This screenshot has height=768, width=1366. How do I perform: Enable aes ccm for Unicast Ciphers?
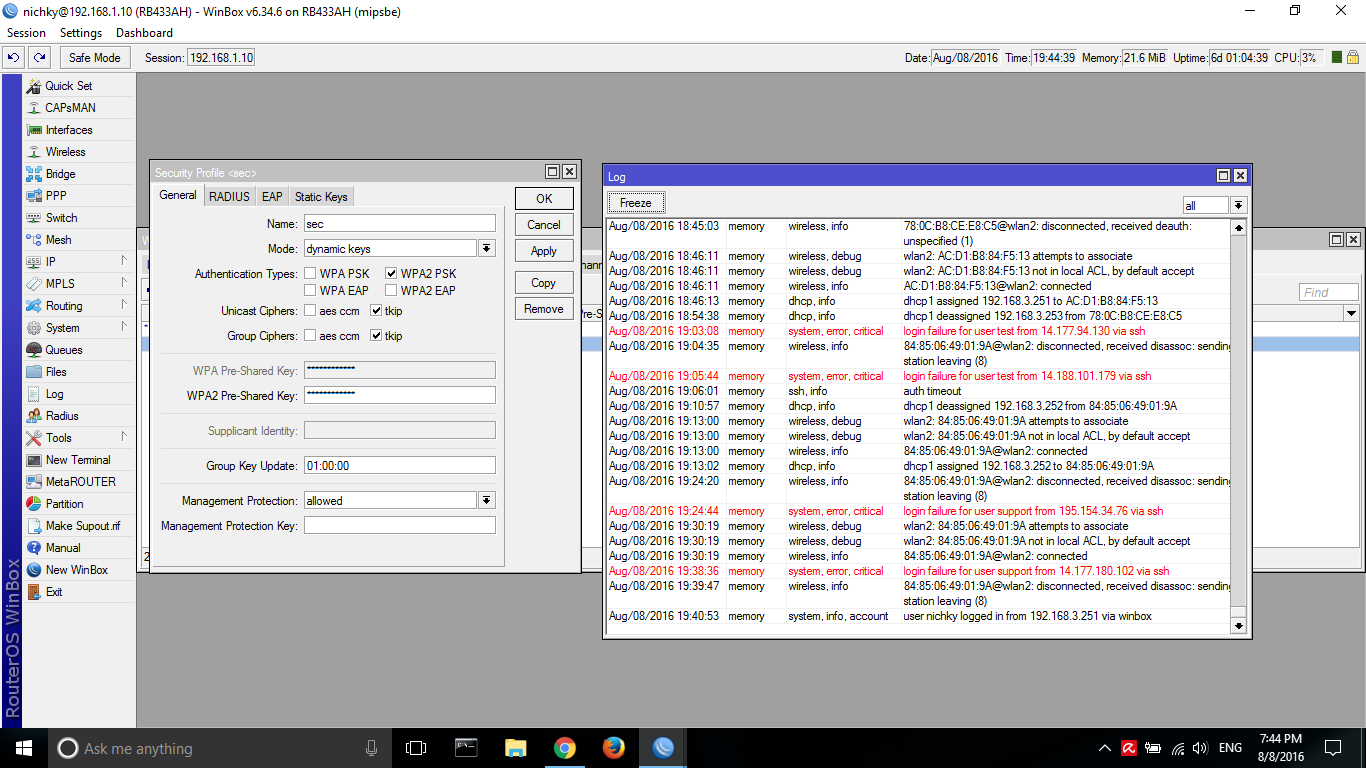(x=311, y=311)
